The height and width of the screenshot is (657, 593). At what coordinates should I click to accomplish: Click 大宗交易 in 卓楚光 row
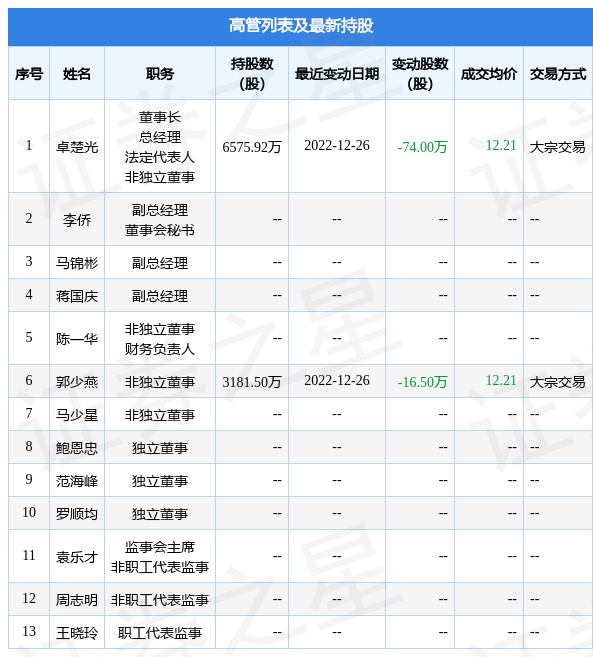click(x=558, y=147)
